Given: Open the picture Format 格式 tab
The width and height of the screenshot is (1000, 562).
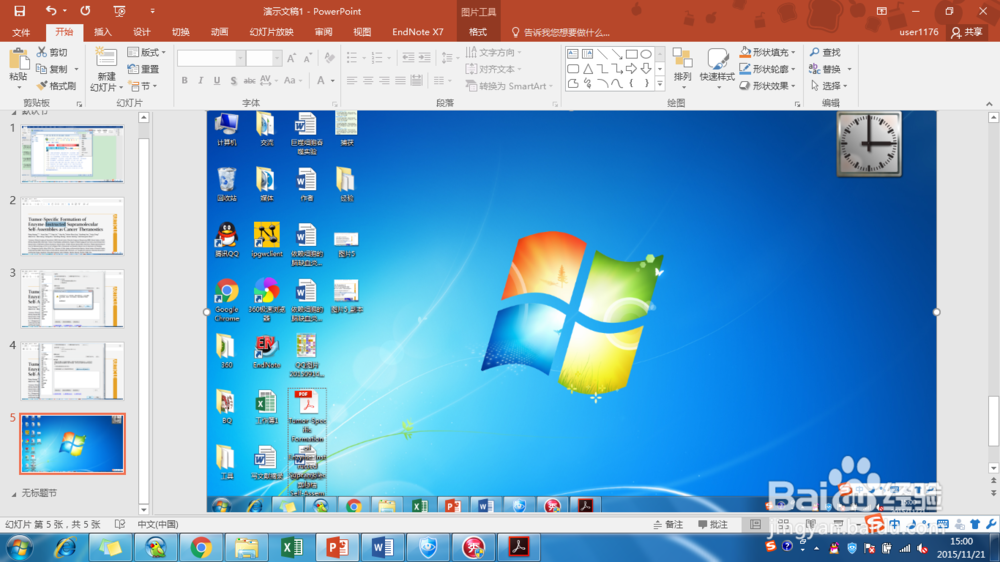Looking at the screenshot, I should coord(478,32).
